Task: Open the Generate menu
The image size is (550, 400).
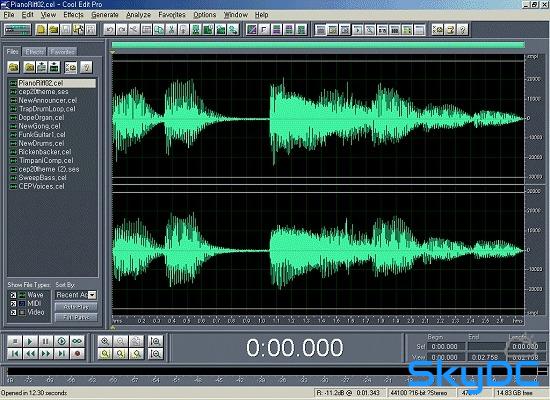Action: [x=105, y=15]
